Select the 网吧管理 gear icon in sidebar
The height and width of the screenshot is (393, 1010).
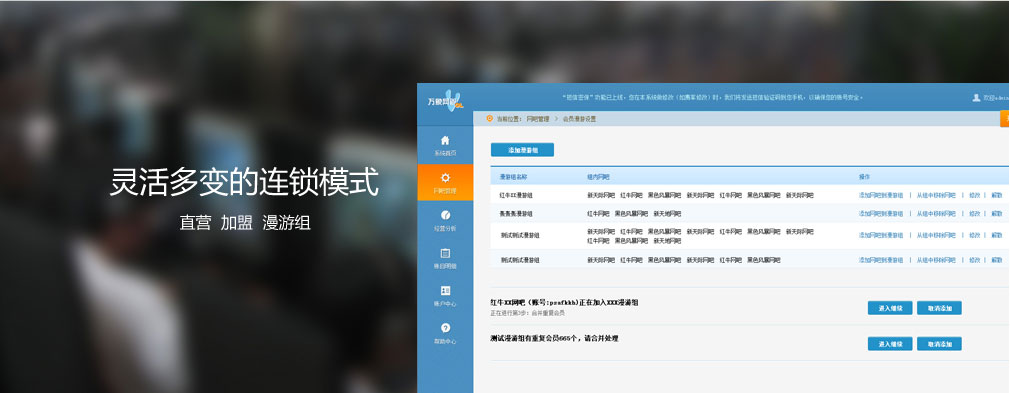pos(445,178)
